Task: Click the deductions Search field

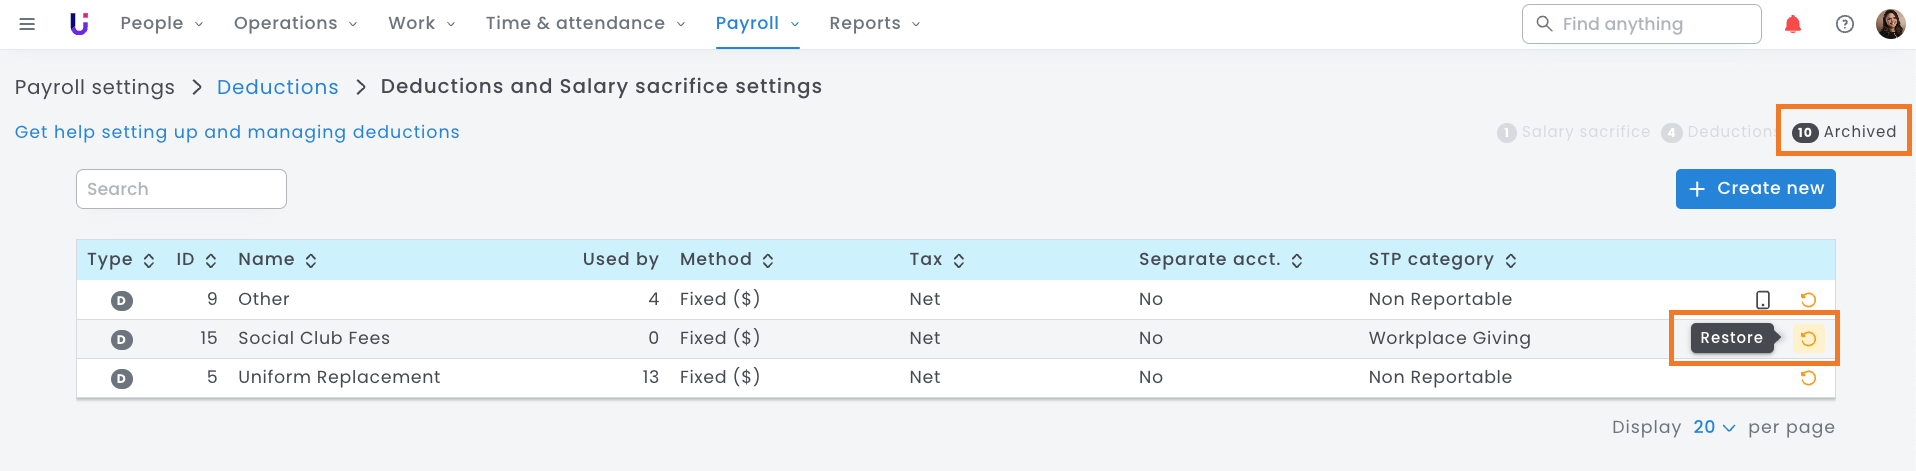Action: click(181, 189)
